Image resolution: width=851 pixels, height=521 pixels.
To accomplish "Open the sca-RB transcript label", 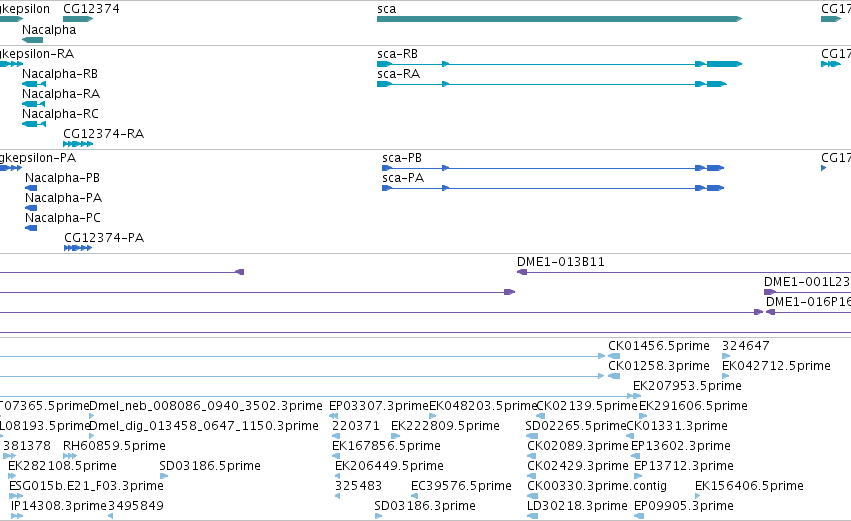I will point(397,54).
